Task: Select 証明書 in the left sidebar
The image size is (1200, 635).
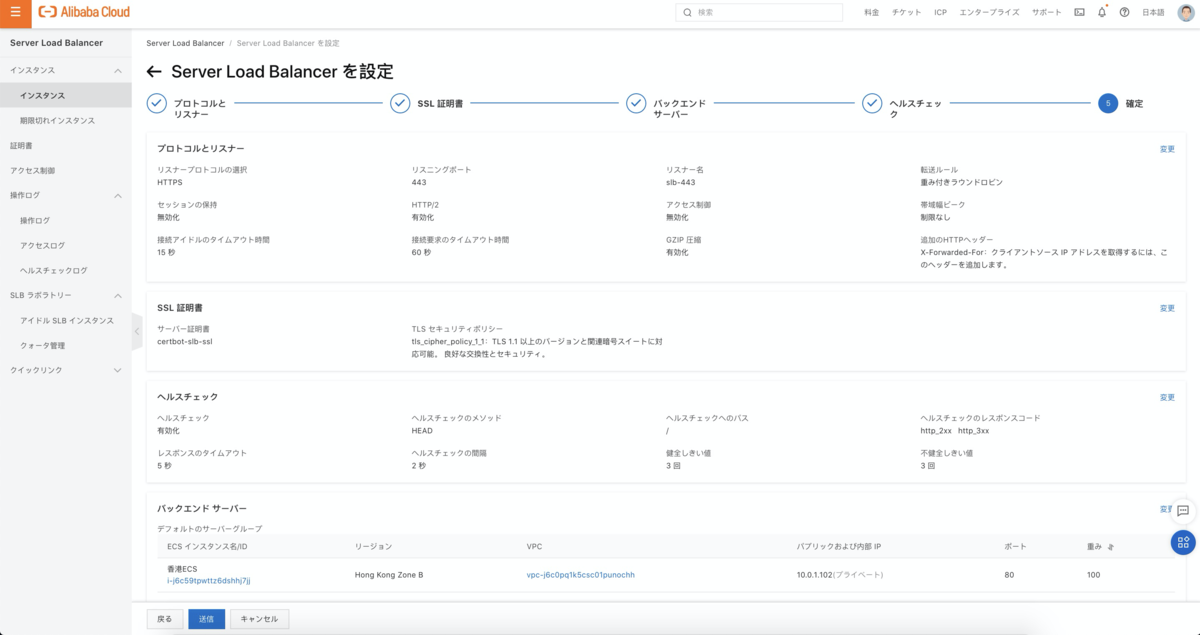Action: [21, 146]
